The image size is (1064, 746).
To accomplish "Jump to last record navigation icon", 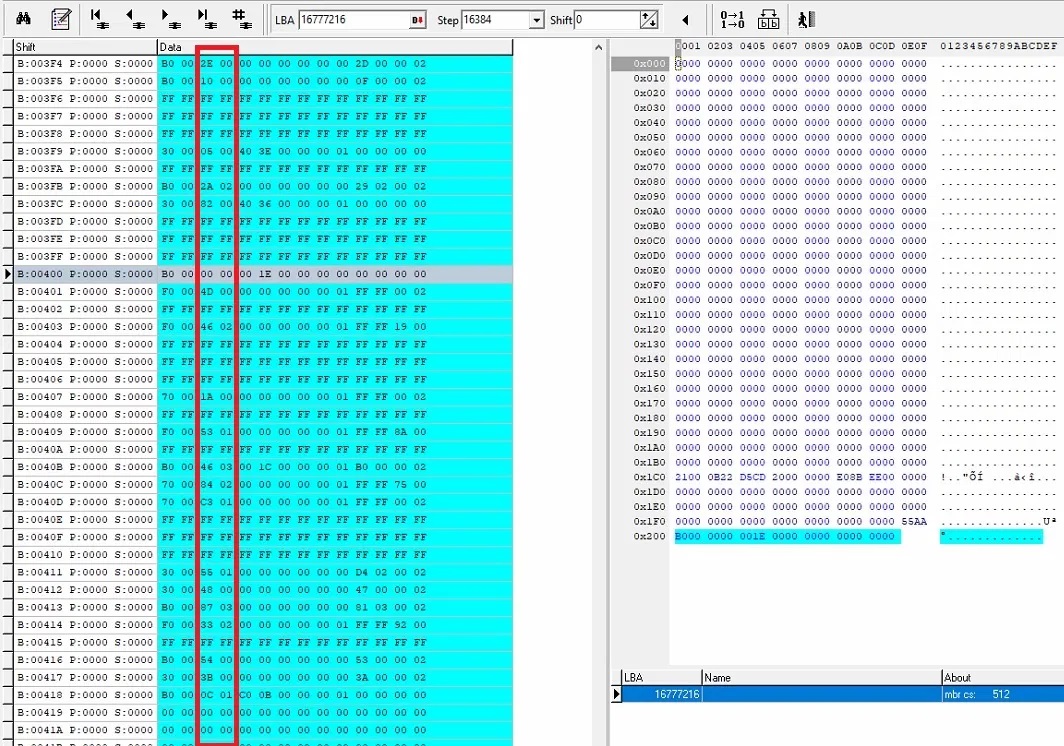I will coord(206,18).
